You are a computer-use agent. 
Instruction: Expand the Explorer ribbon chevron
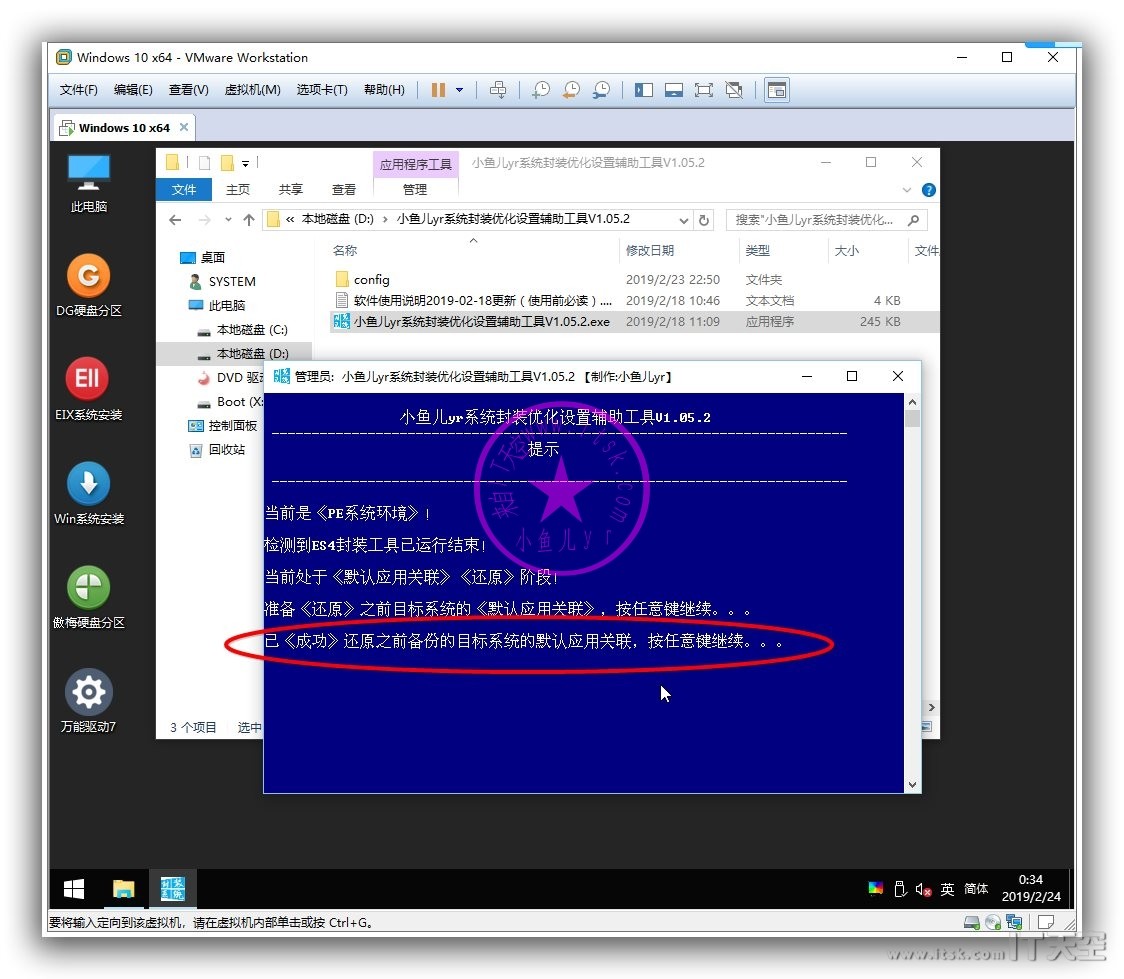(x=907, y=190)
